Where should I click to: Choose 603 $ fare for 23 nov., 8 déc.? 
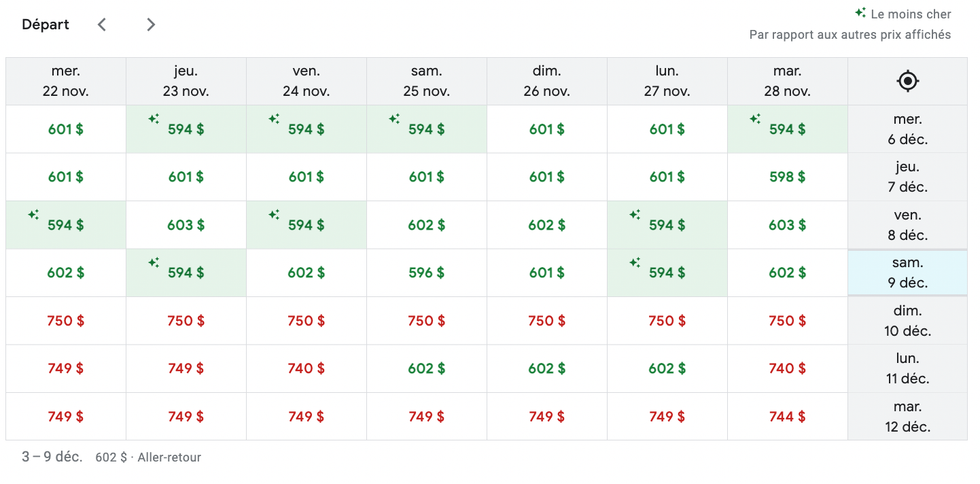pos(186,225)
